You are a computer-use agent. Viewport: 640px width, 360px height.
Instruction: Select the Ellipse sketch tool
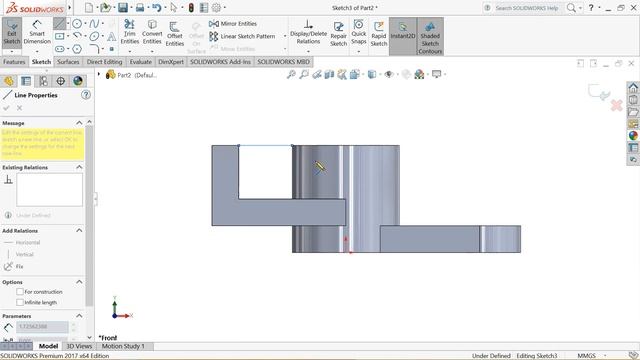coord(94,36)
